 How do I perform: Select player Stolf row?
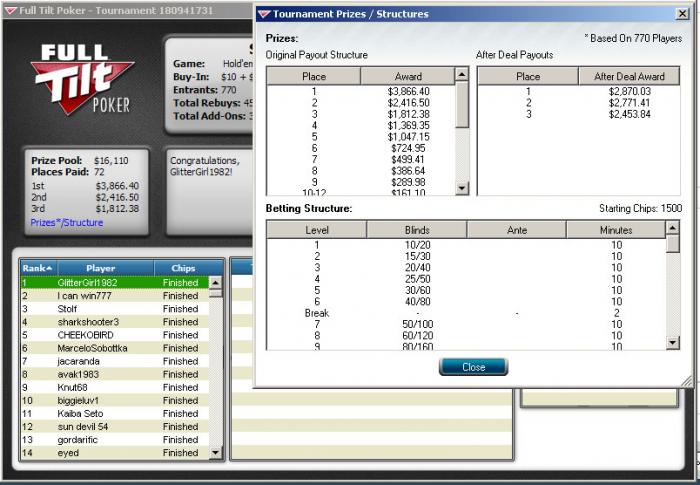coord(115,309)
